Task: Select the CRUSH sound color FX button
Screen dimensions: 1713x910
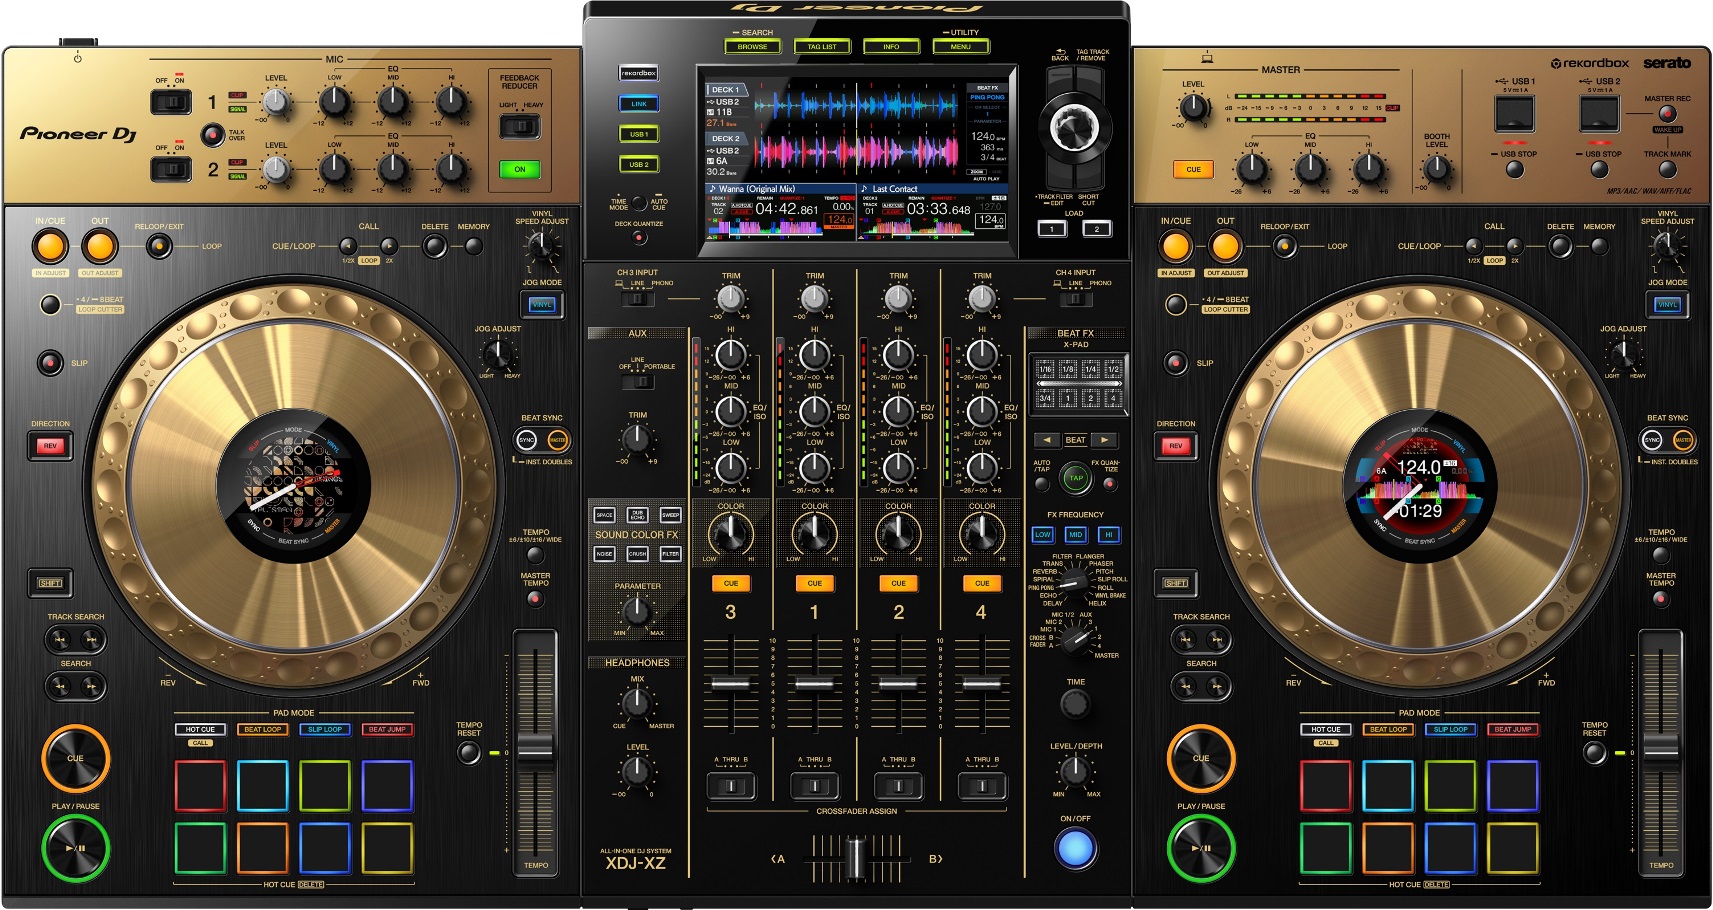Action: click(x=637, y=553)
